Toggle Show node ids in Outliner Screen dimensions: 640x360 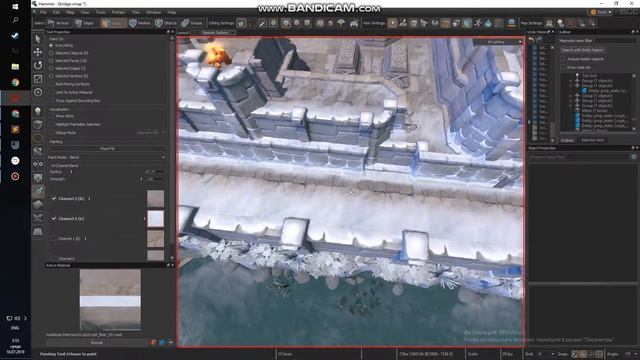[x=563, y=67]
